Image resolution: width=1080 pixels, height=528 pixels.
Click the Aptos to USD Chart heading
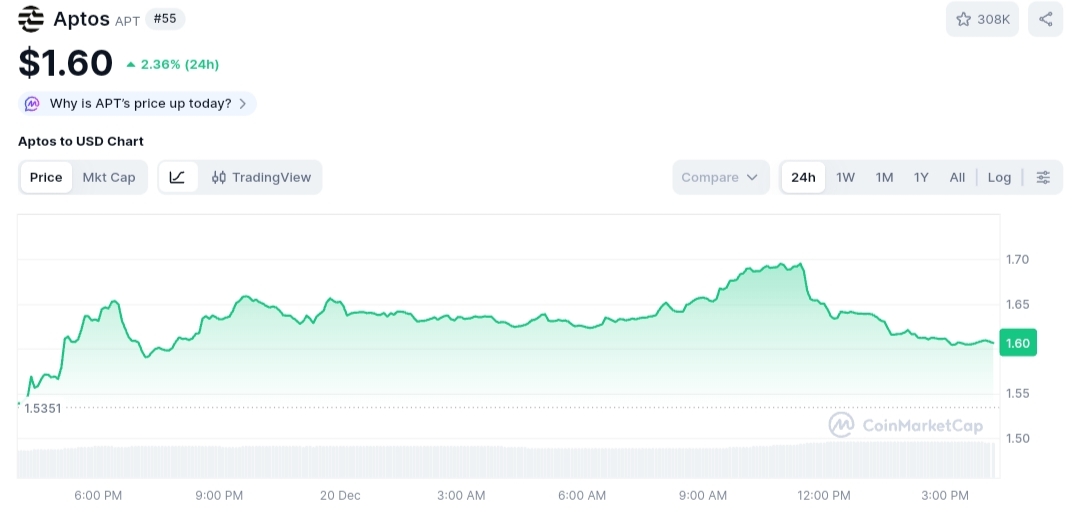coord(81,141)
